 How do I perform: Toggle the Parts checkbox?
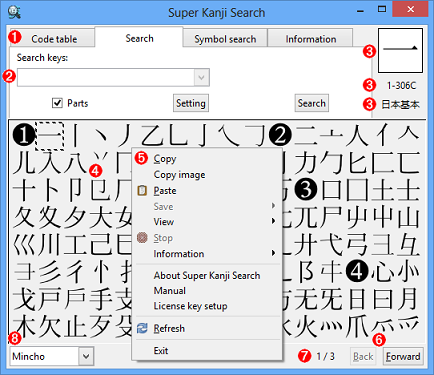tap(57, 103)
